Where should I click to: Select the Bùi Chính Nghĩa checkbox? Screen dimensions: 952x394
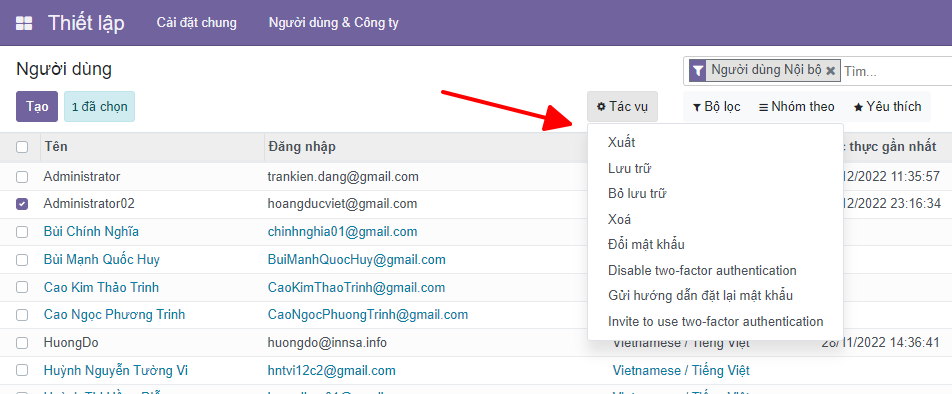tap(22, 232)
